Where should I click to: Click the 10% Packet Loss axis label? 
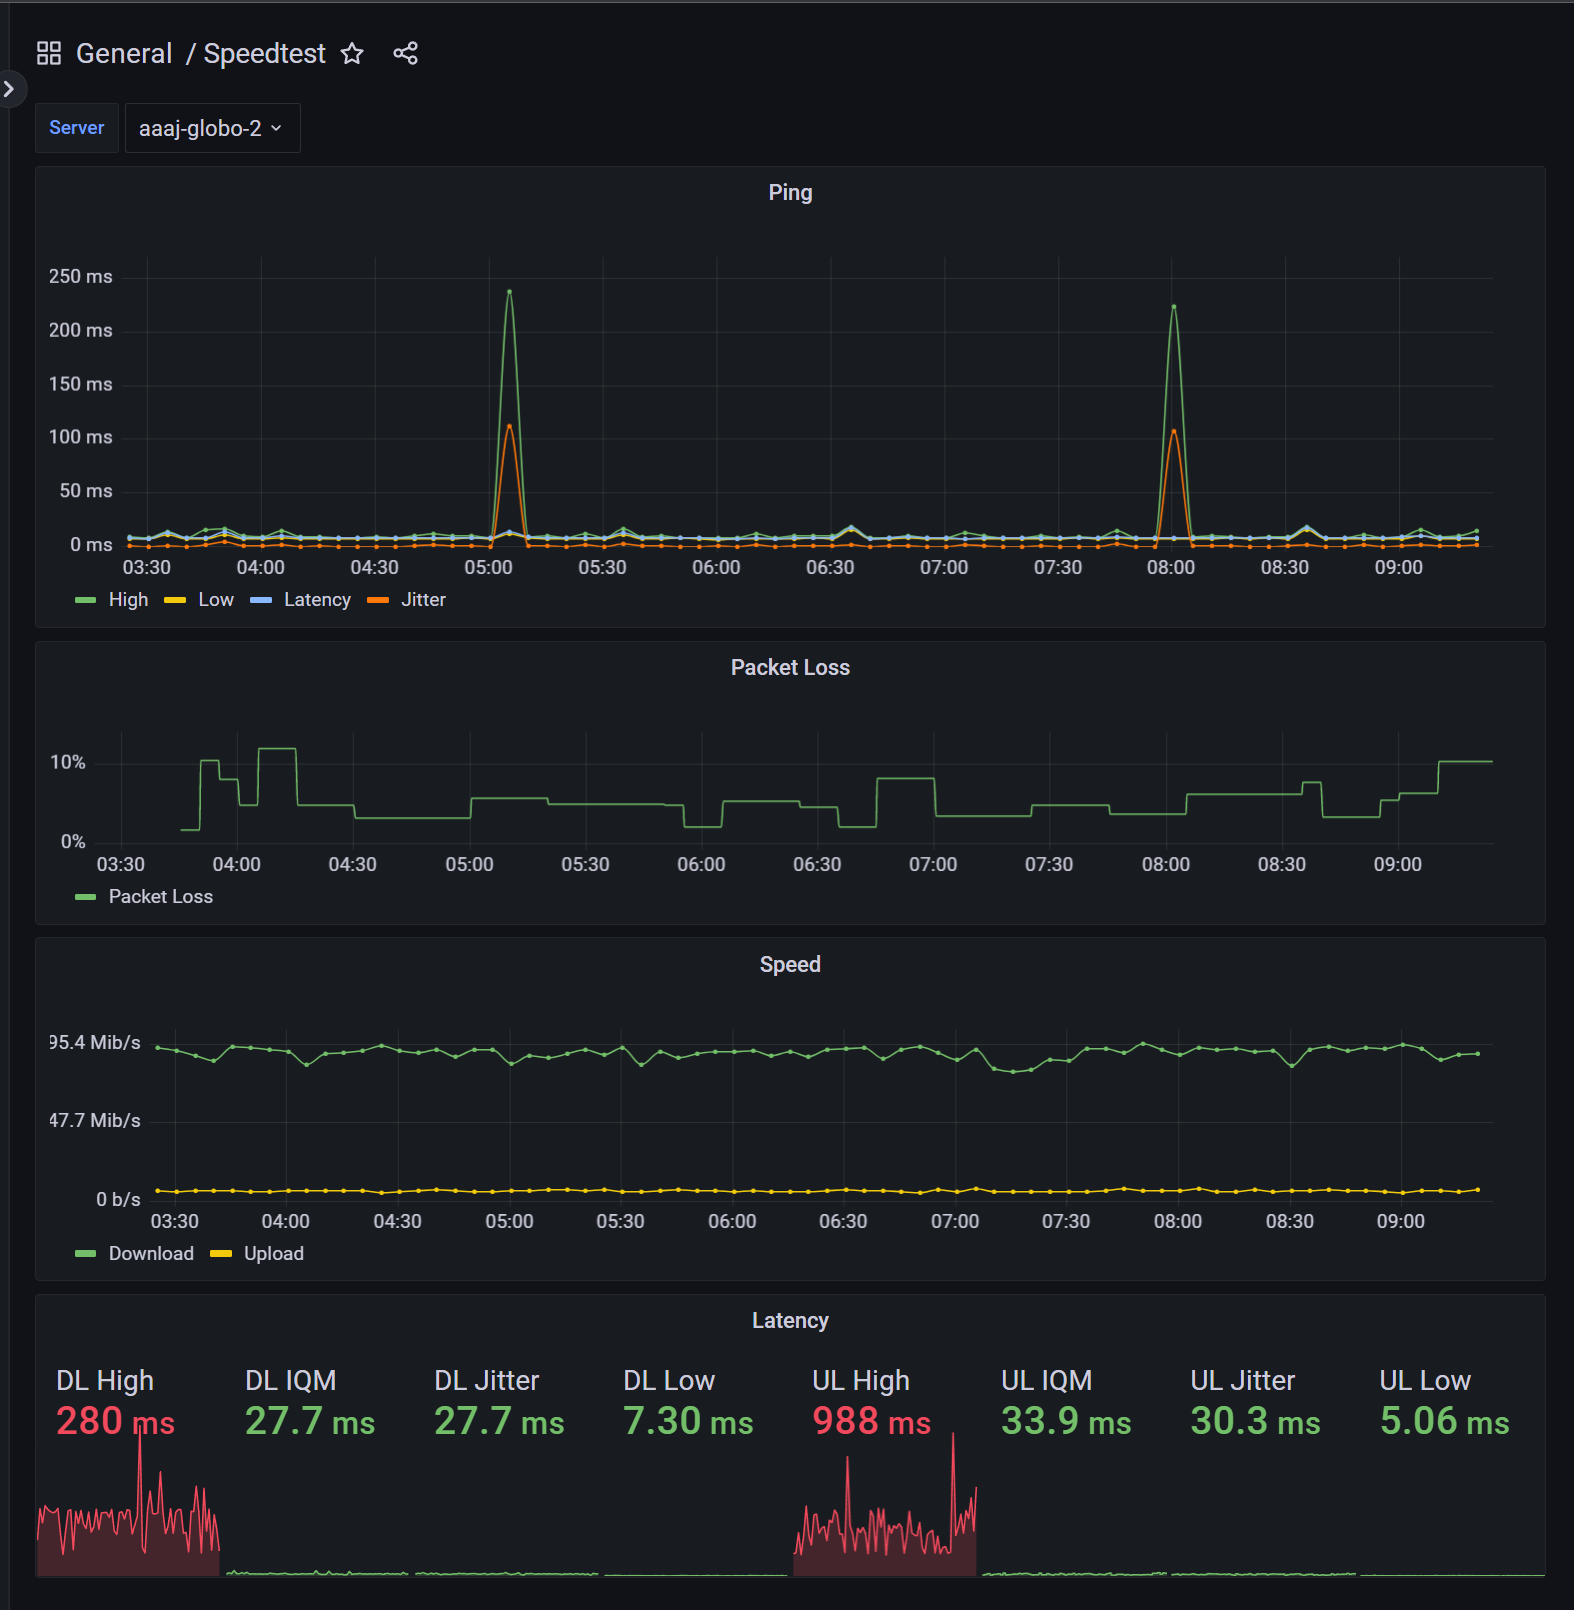pos(68,763)
